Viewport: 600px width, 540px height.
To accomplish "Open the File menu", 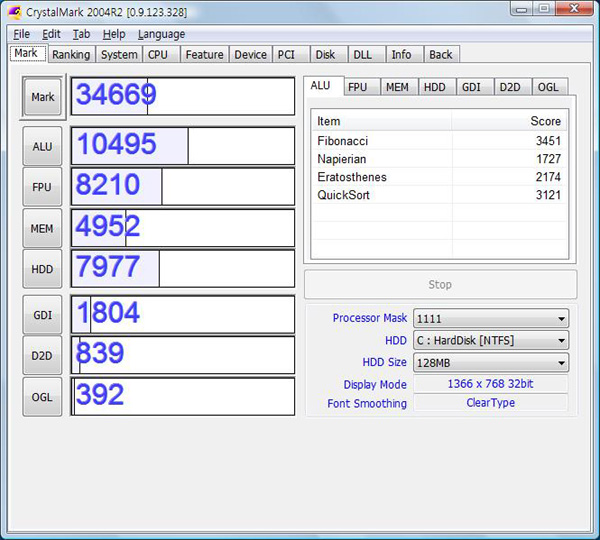I will 21,34.
